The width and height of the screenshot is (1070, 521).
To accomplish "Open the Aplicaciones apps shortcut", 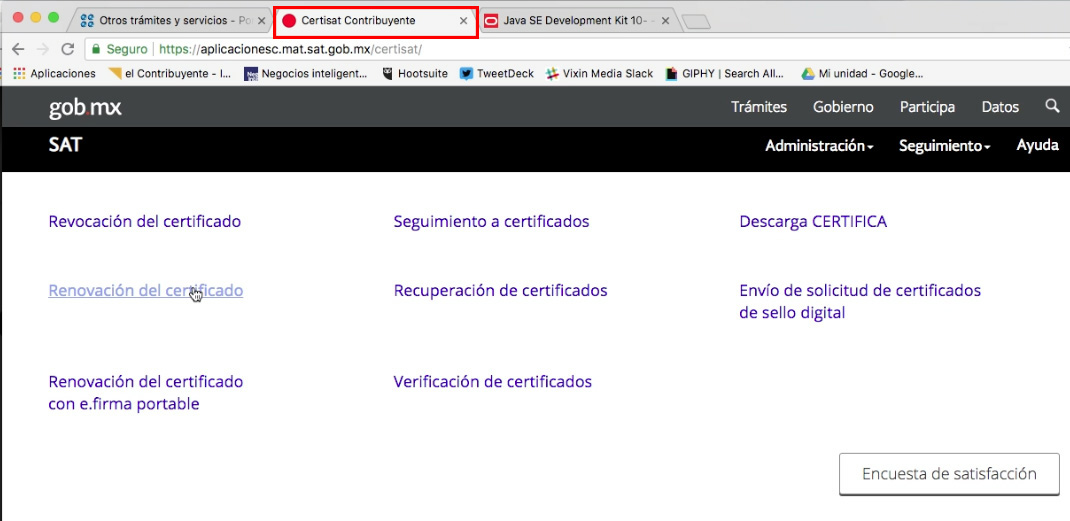I will tap(54, 73).
